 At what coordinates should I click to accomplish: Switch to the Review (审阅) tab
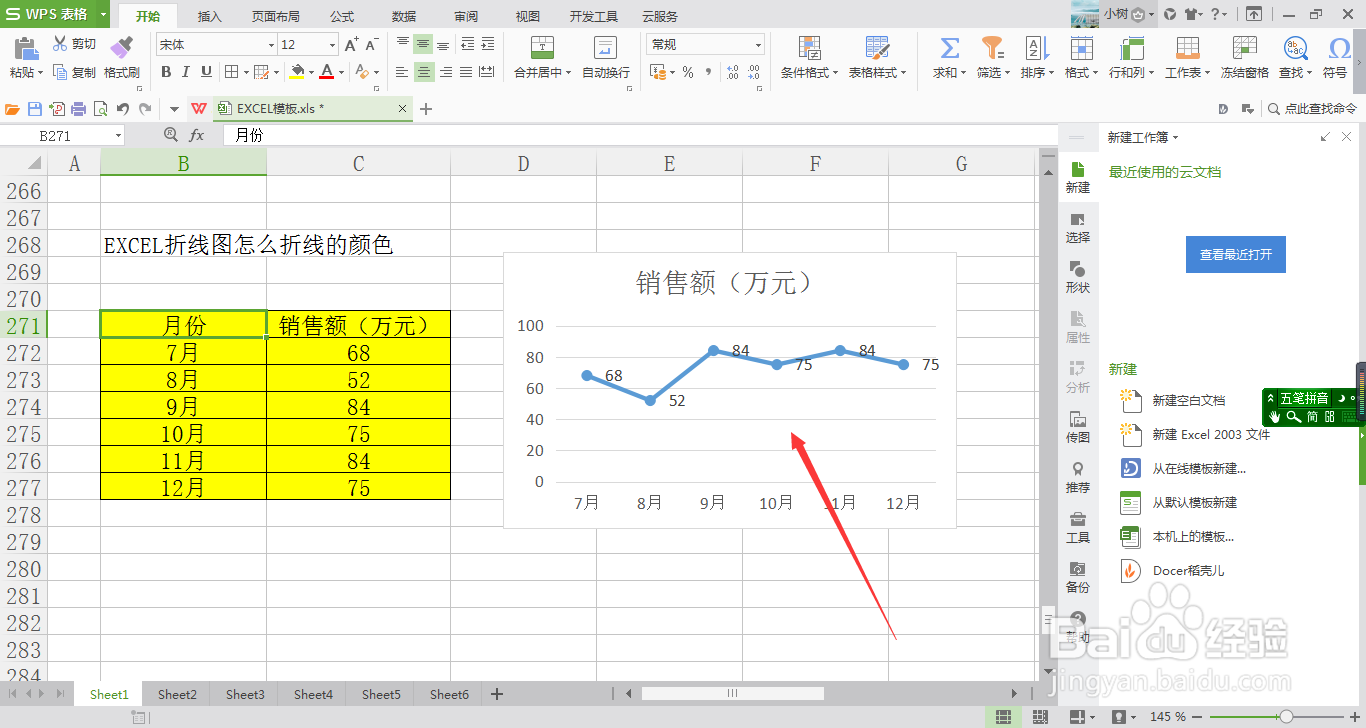pyautogui.click(x=466, y=16)
